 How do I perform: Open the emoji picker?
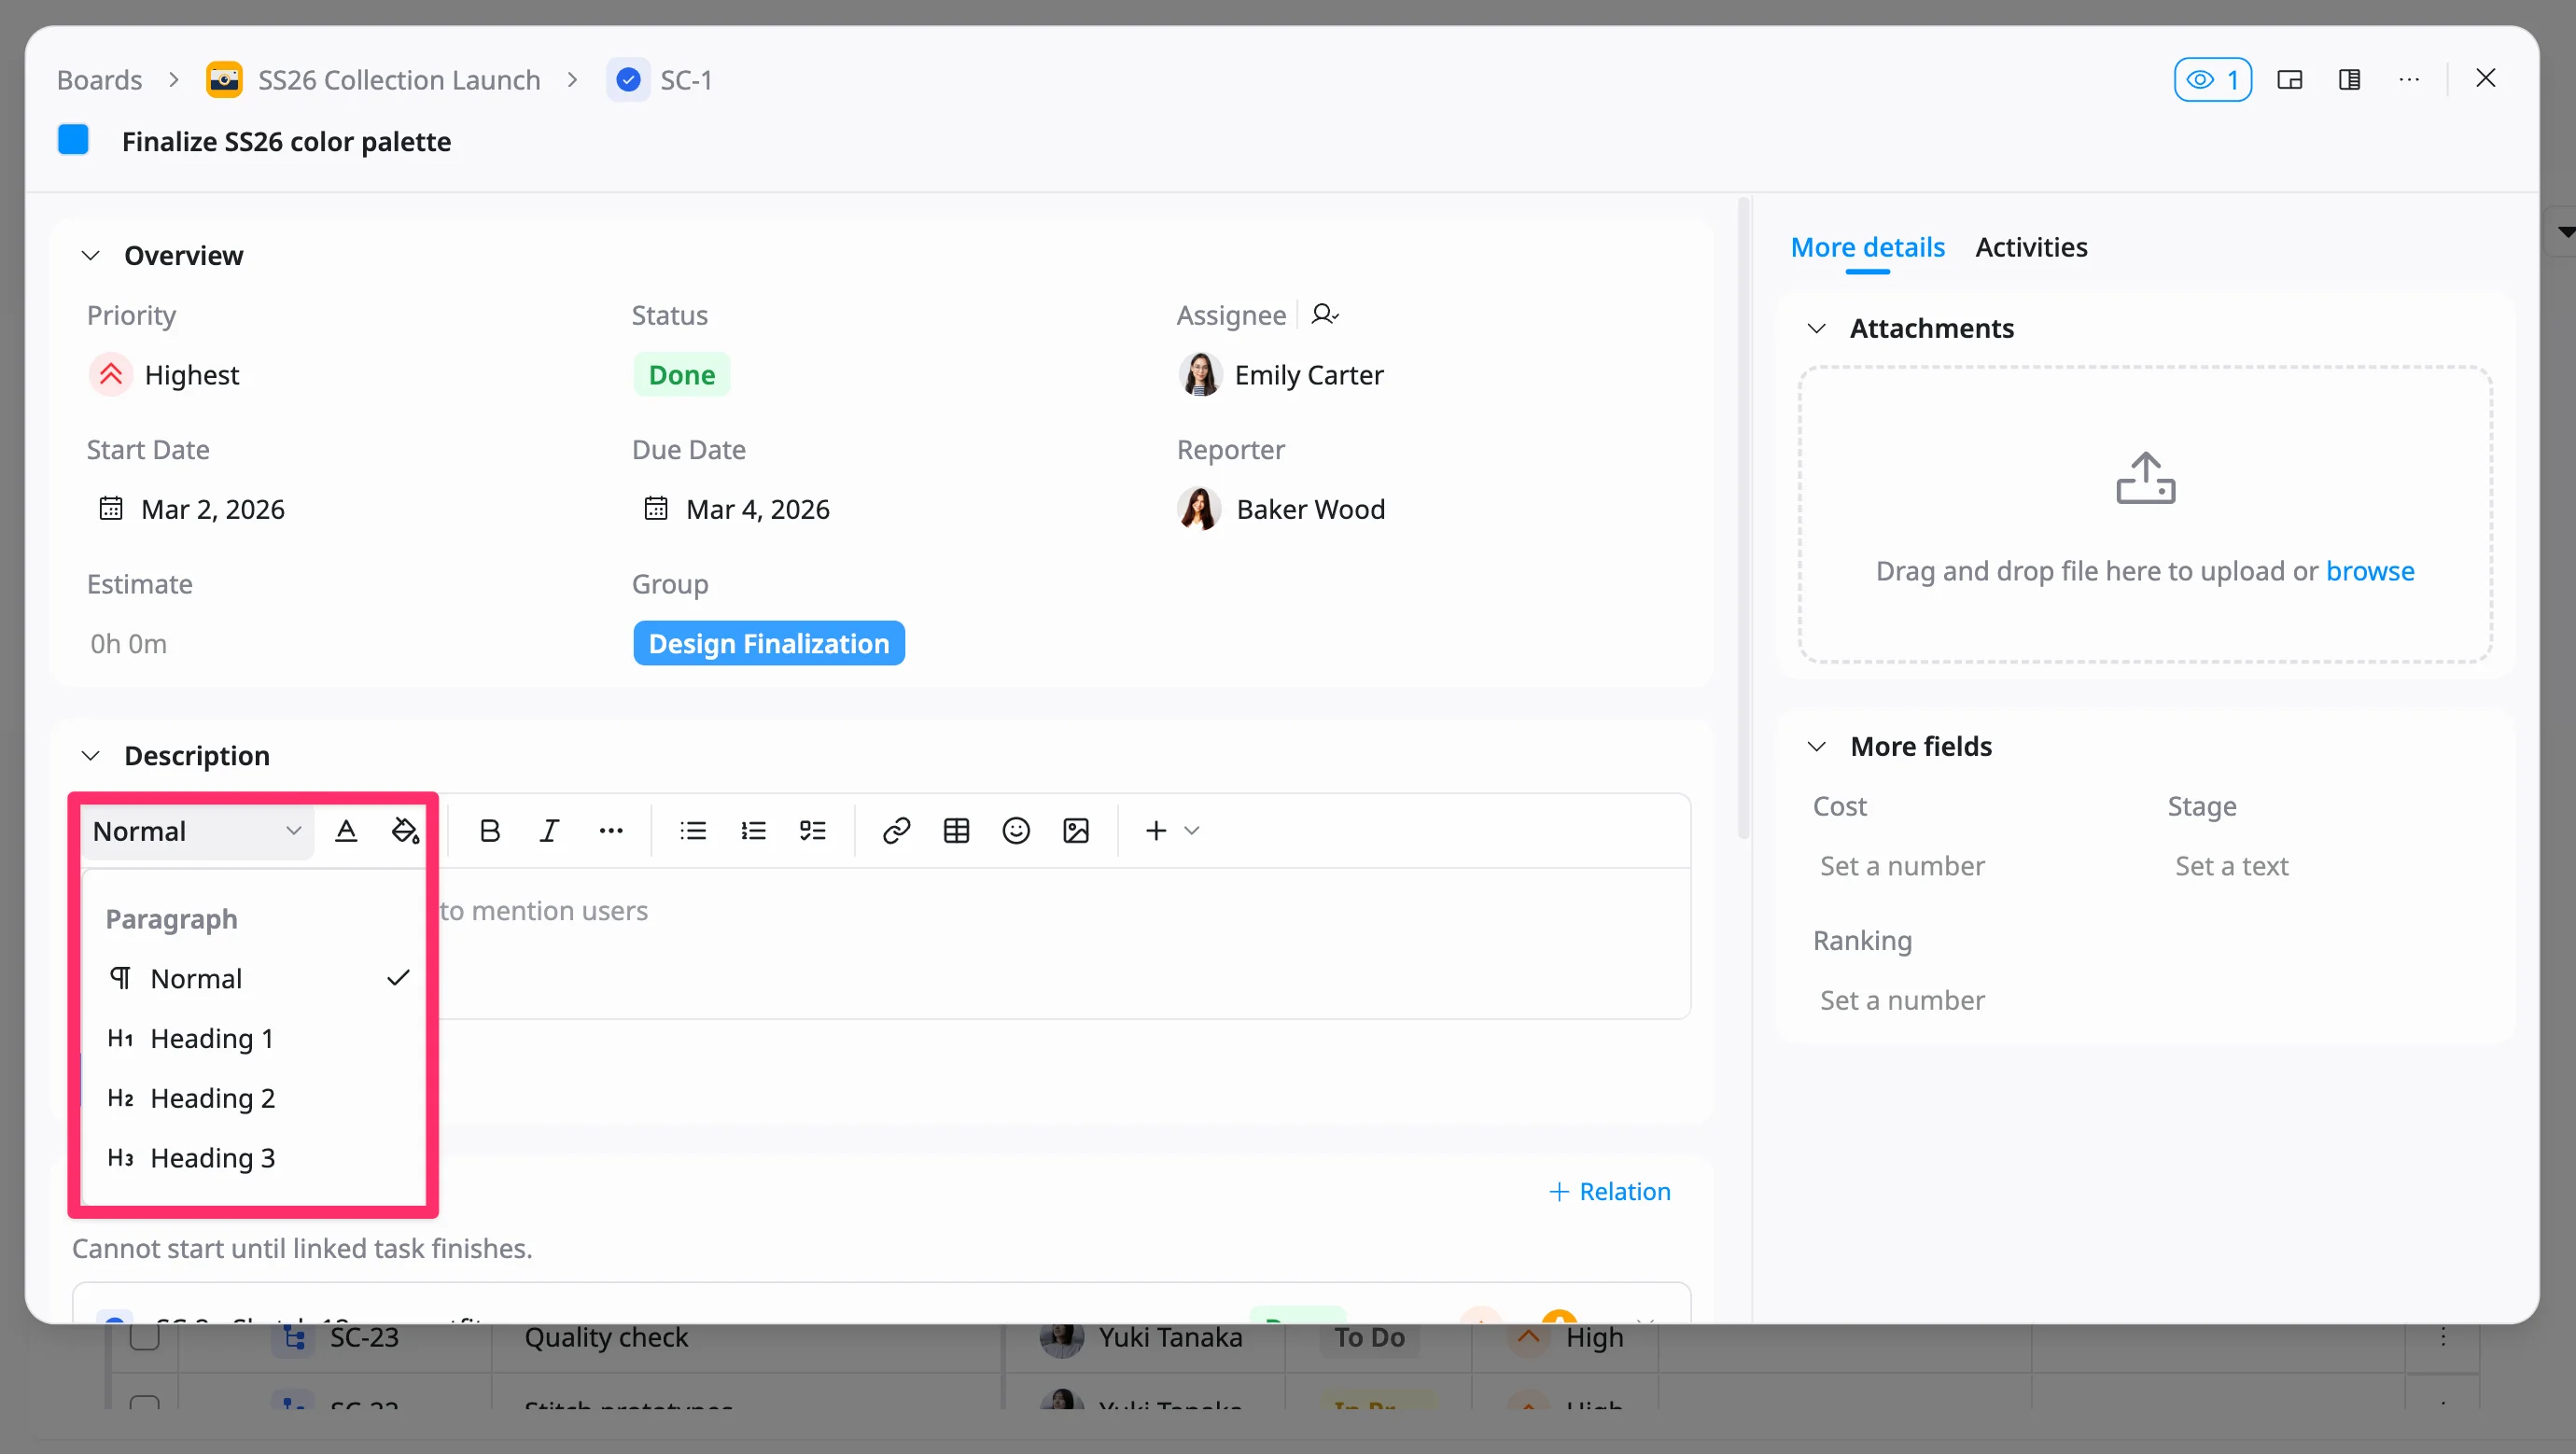pos(1016,830)
